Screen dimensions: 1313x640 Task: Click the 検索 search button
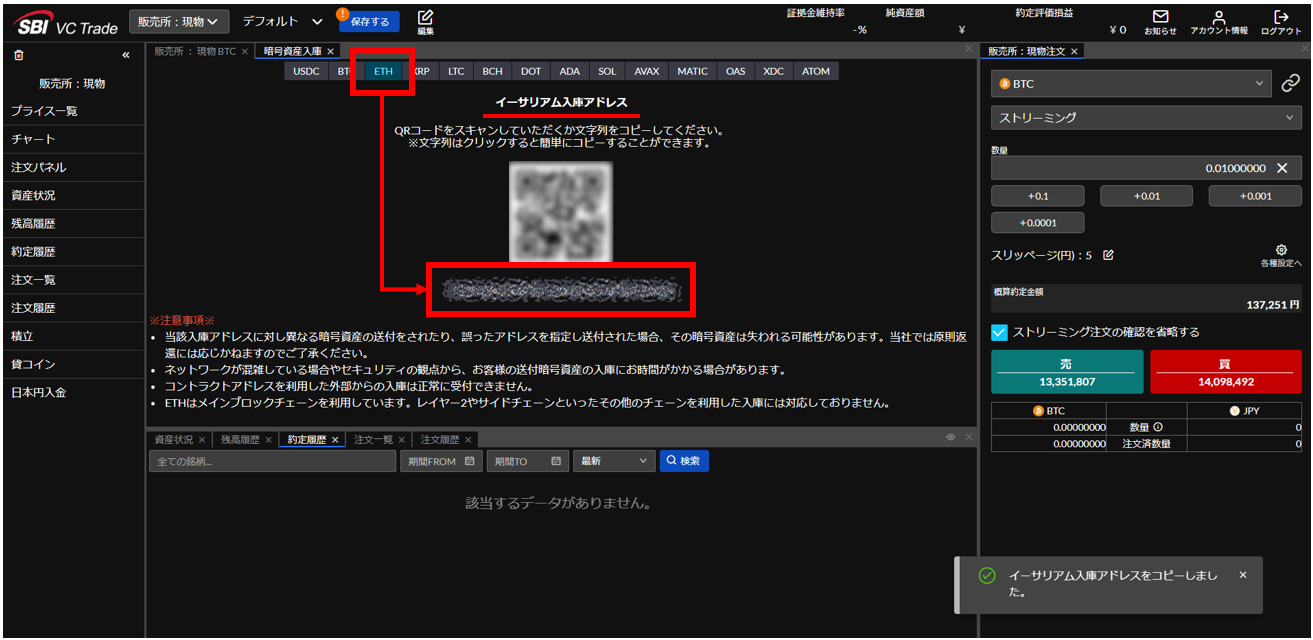[x=684, y=461]
